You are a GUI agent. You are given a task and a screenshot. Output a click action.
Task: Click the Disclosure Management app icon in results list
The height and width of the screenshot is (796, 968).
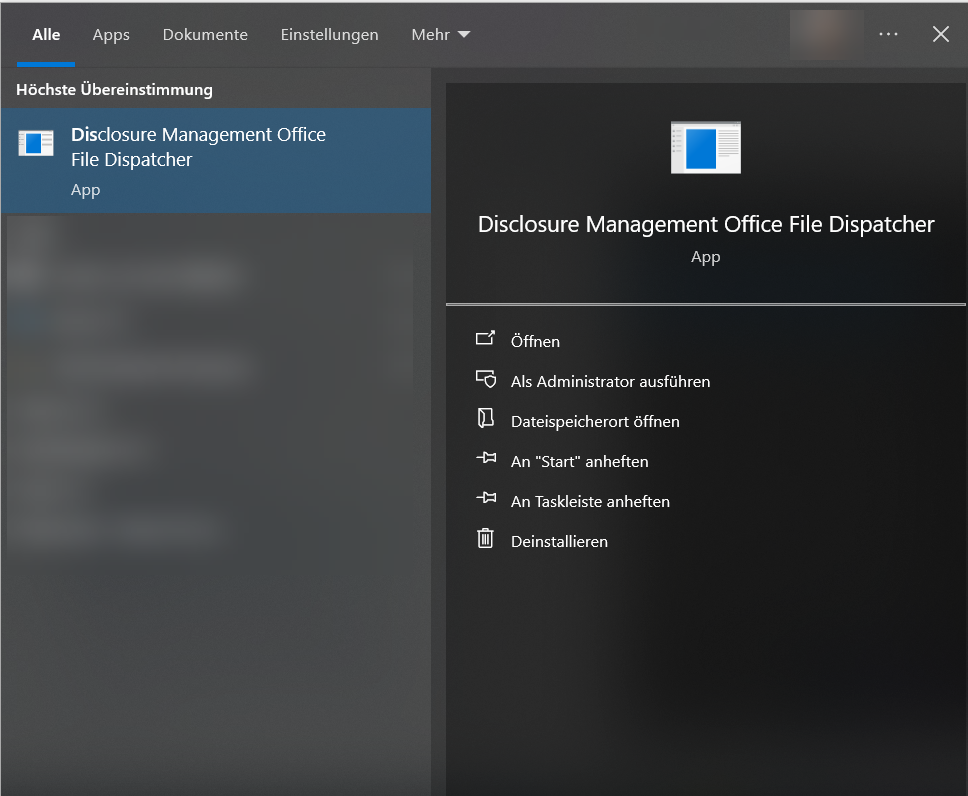point(36,143)
